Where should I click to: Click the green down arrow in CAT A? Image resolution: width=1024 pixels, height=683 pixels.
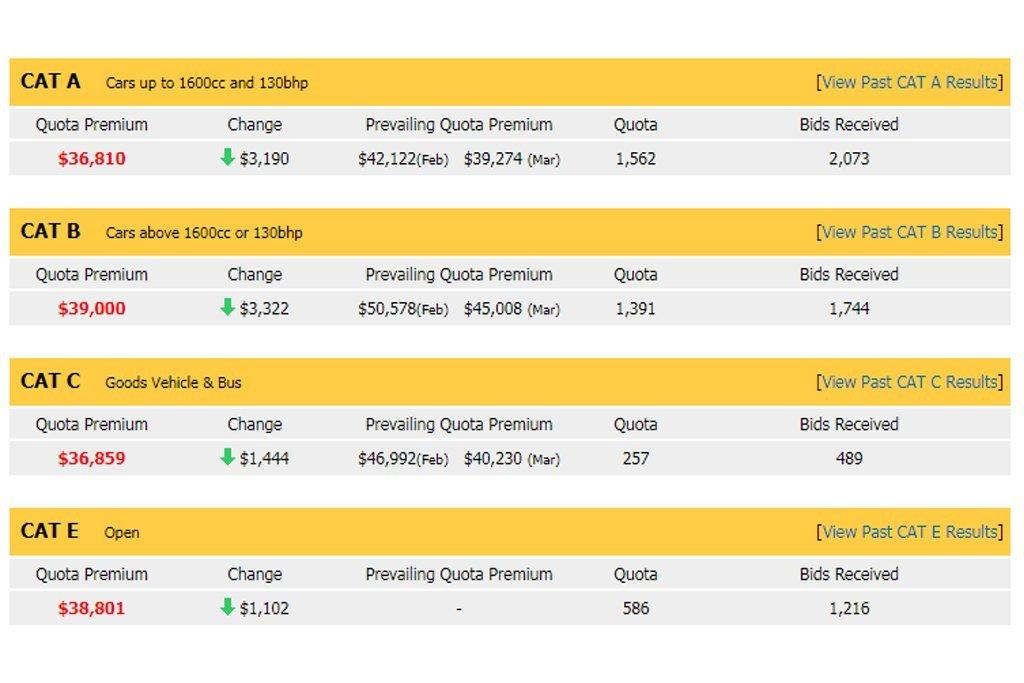click(227, 157)
